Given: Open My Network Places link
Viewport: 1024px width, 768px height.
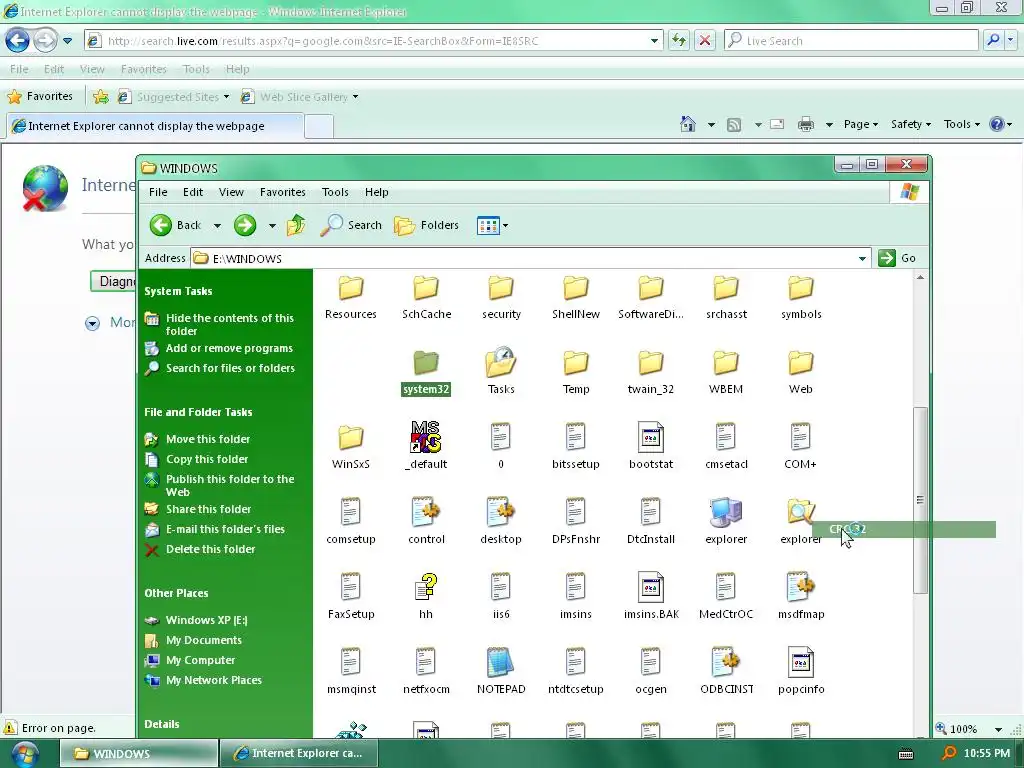Looking at the screenshot, I should pyautogui.click(x=214, y=680).
